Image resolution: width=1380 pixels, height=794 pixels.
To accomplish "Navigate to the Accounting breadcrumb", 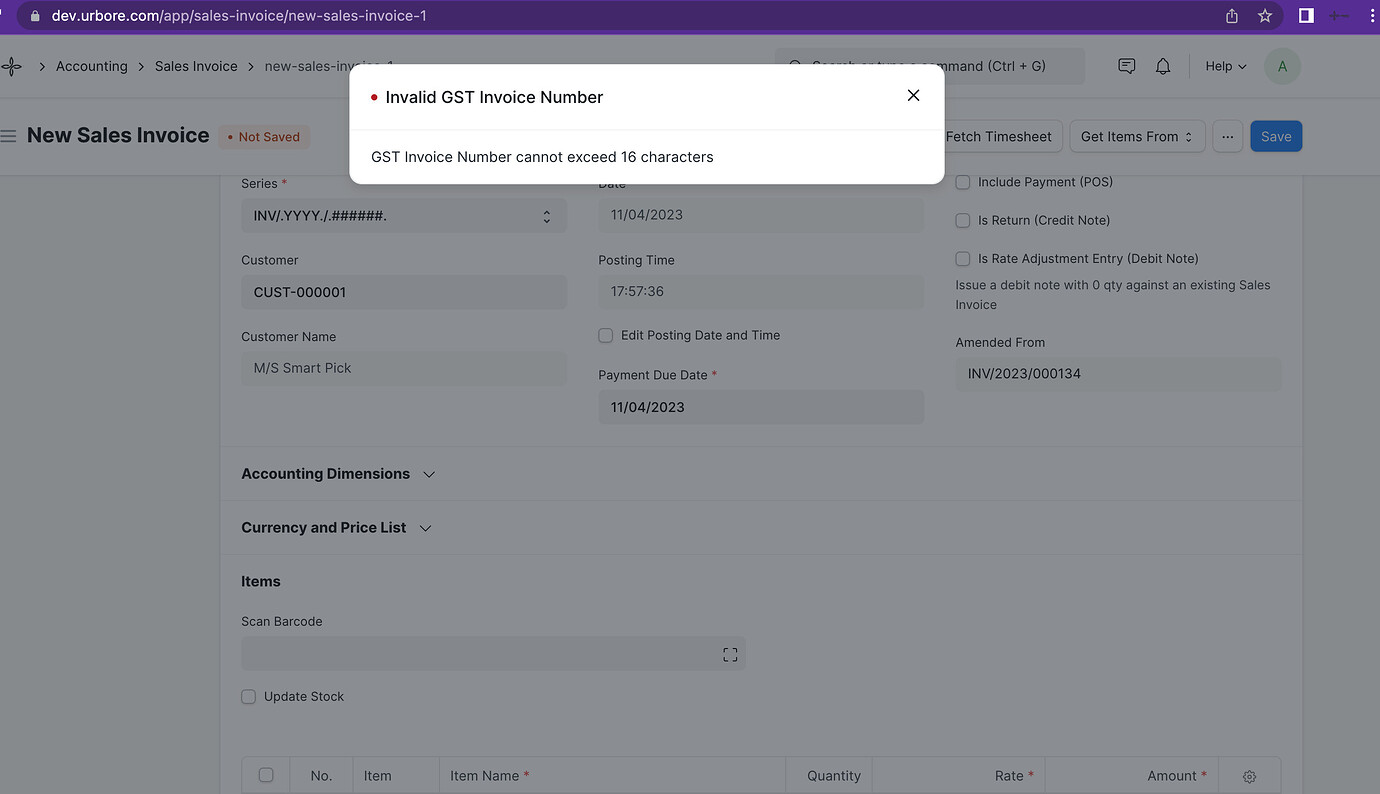I will point(91,66).
